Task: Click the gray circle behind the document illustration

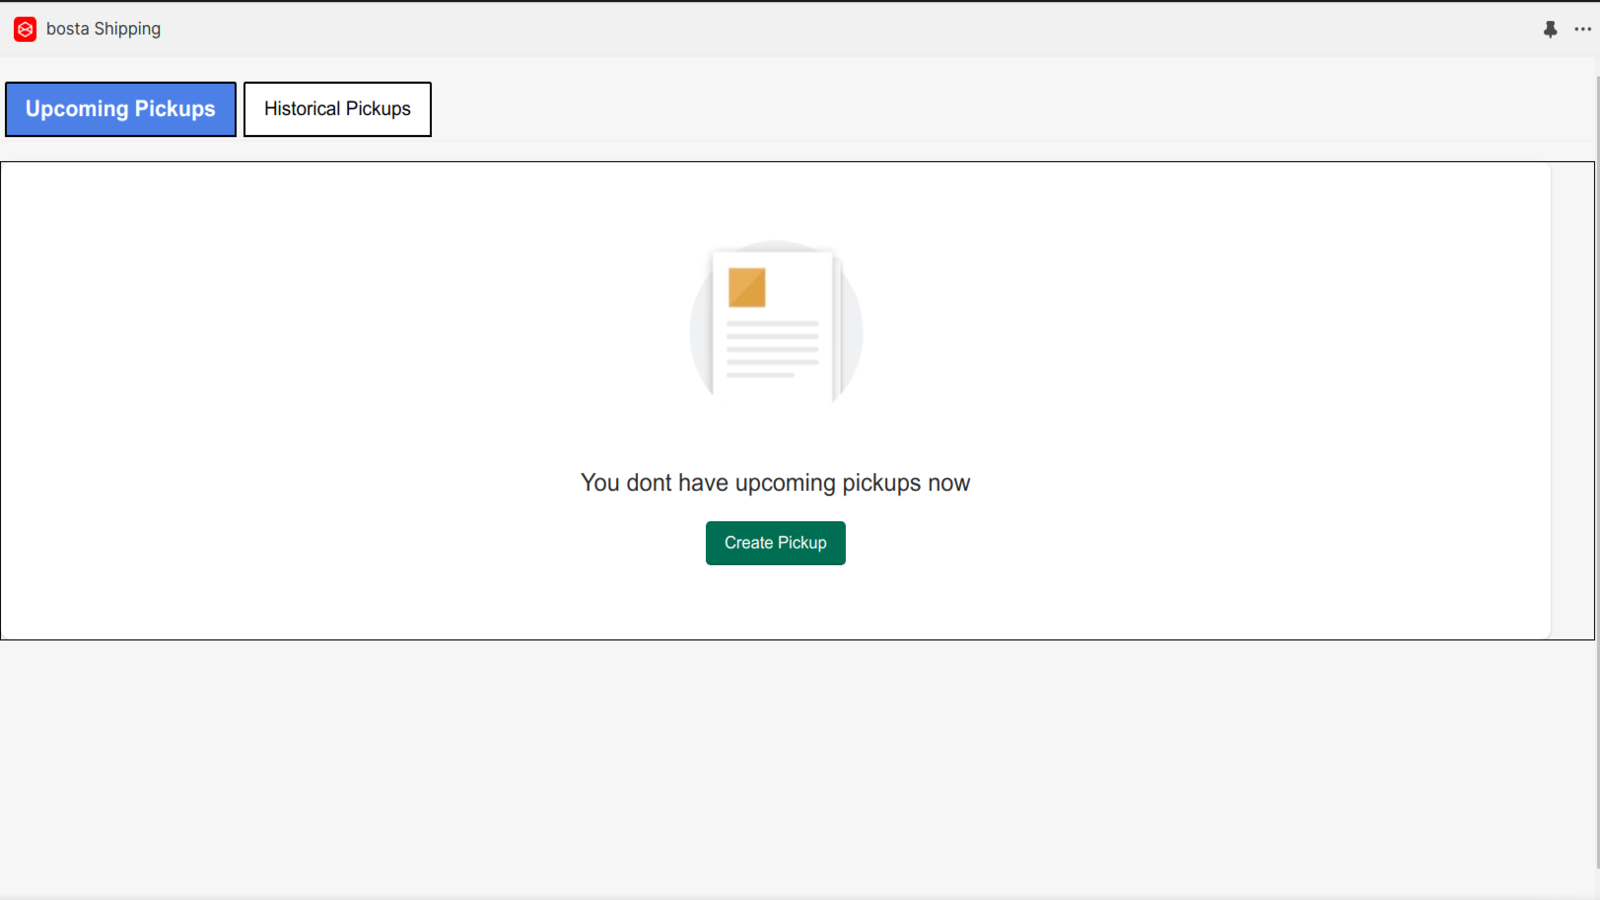Action: (700, 330)
